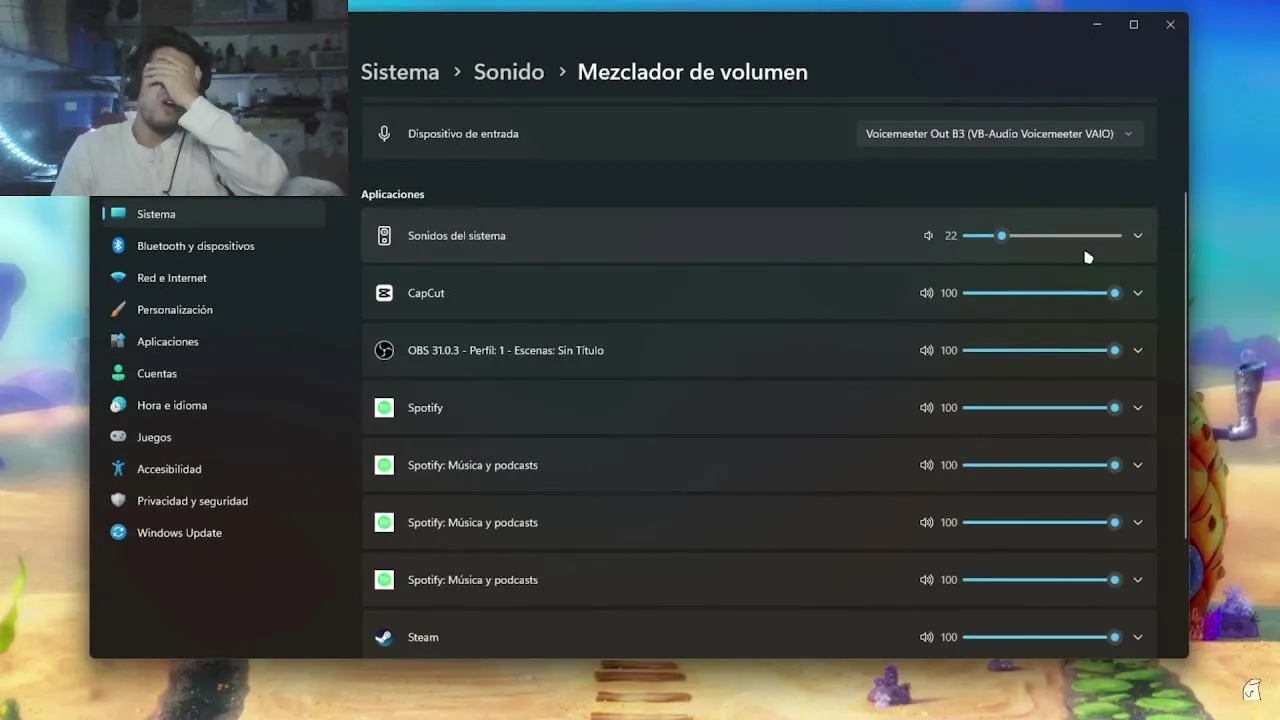Viewport: 1280px width, 720px height.
Task: Click the Sistema monitor icon in sidebar
Action: pyautogui.click(x=118, y=214)
